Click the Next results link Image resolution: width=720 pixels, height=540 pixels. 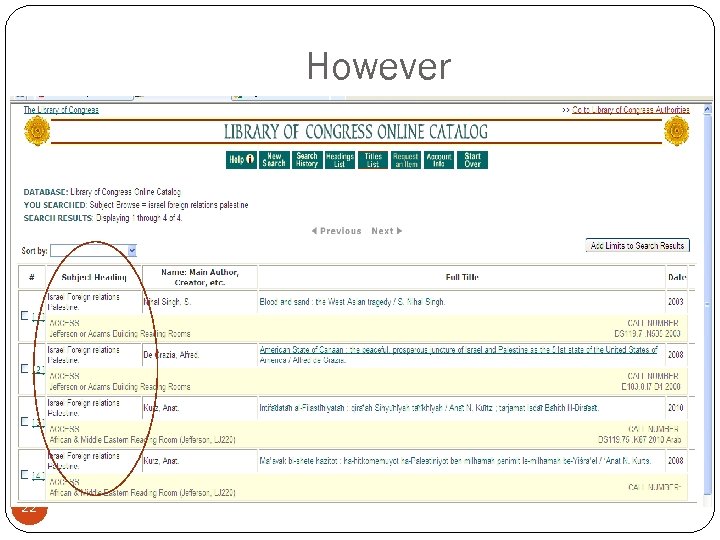point(387,231)
